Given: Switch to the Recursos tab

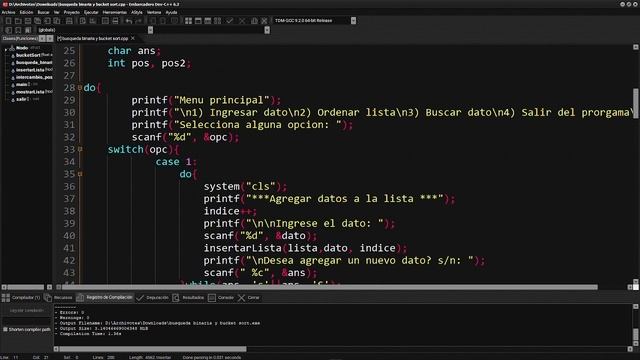Looking at the screenshot, I should click(58, 298).
